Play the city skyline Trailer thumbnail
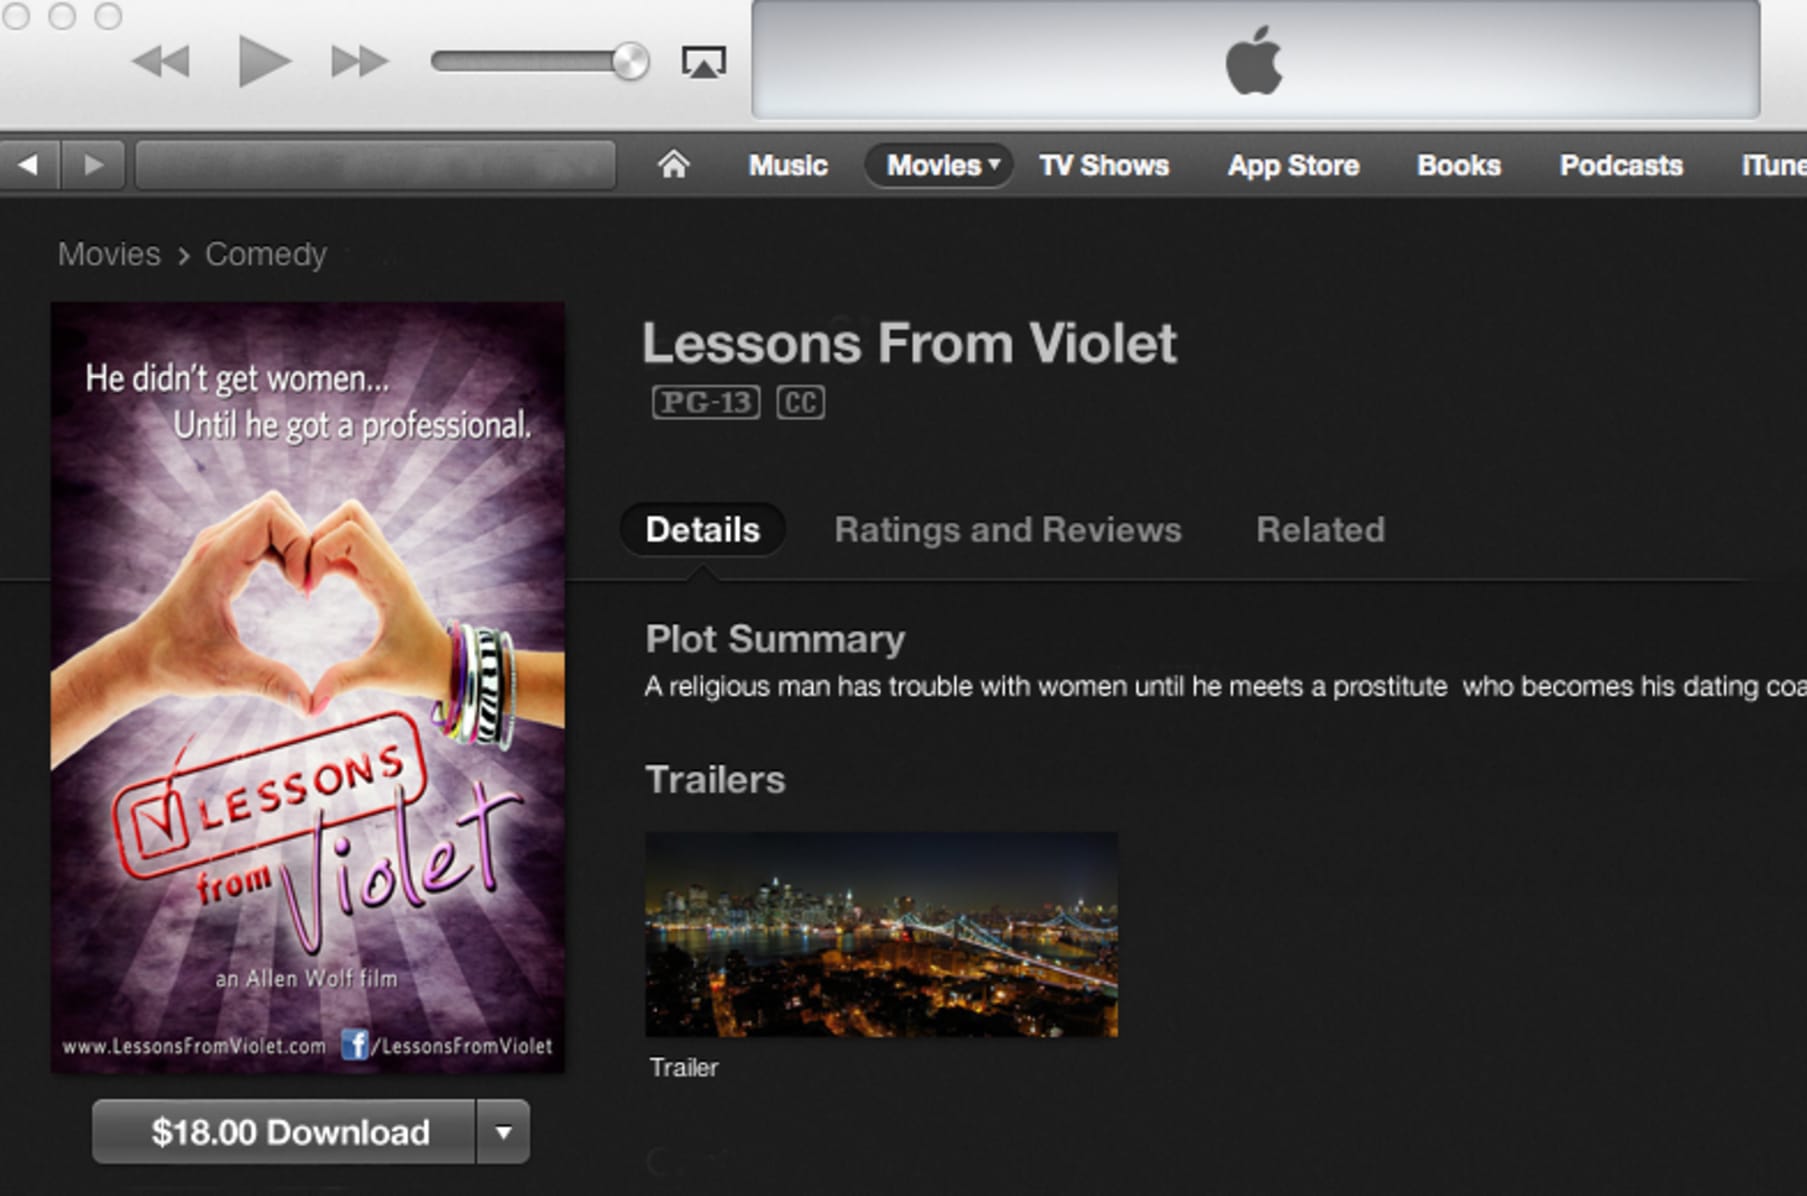Viewport: 1807px width, 1196px height. tap(881, 934)
